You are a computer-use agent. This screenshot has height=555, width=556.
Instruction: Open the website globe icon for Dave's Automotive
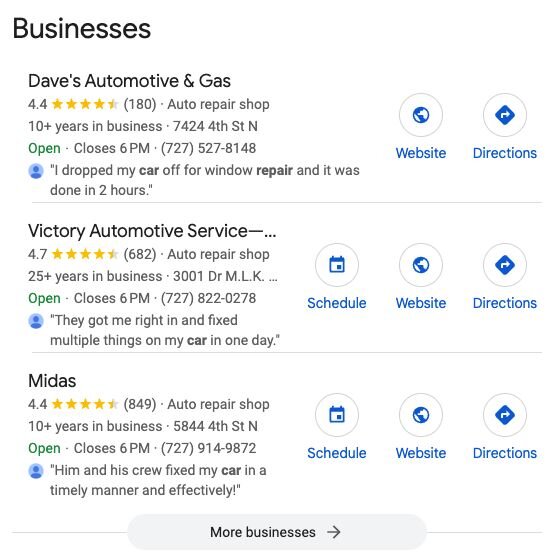click(421, 115)
